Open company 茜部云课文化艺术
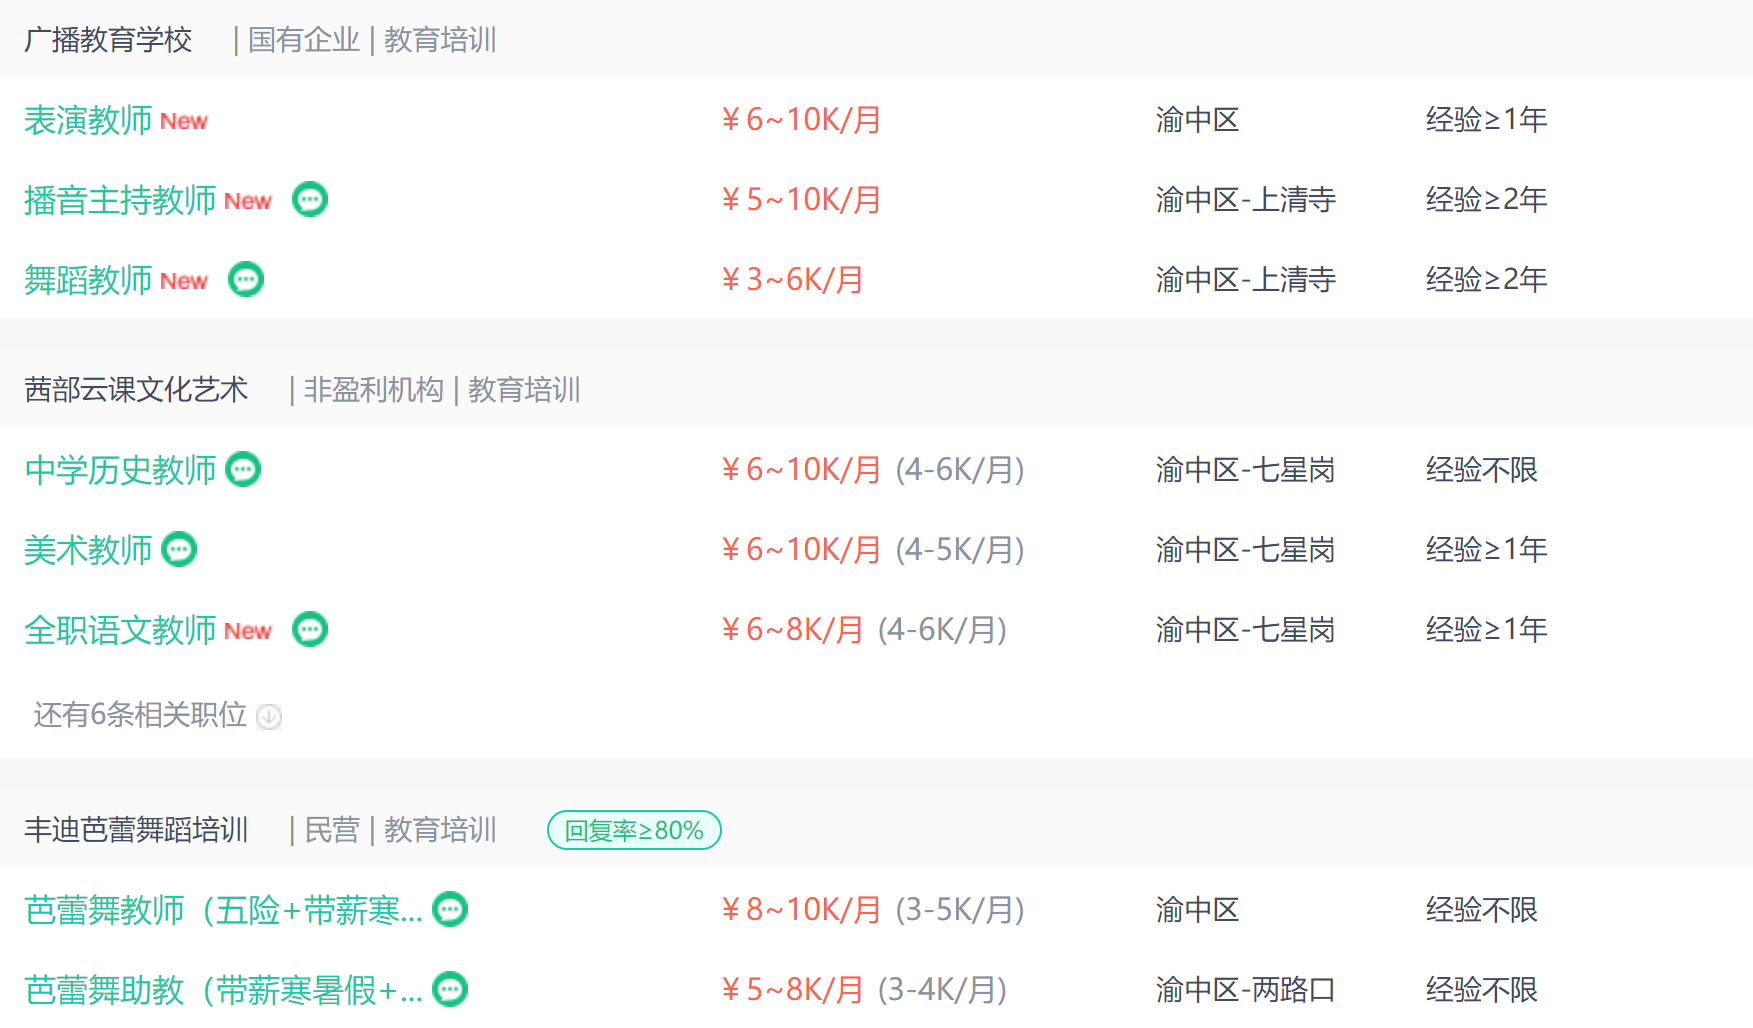 [x=136, y=390]
